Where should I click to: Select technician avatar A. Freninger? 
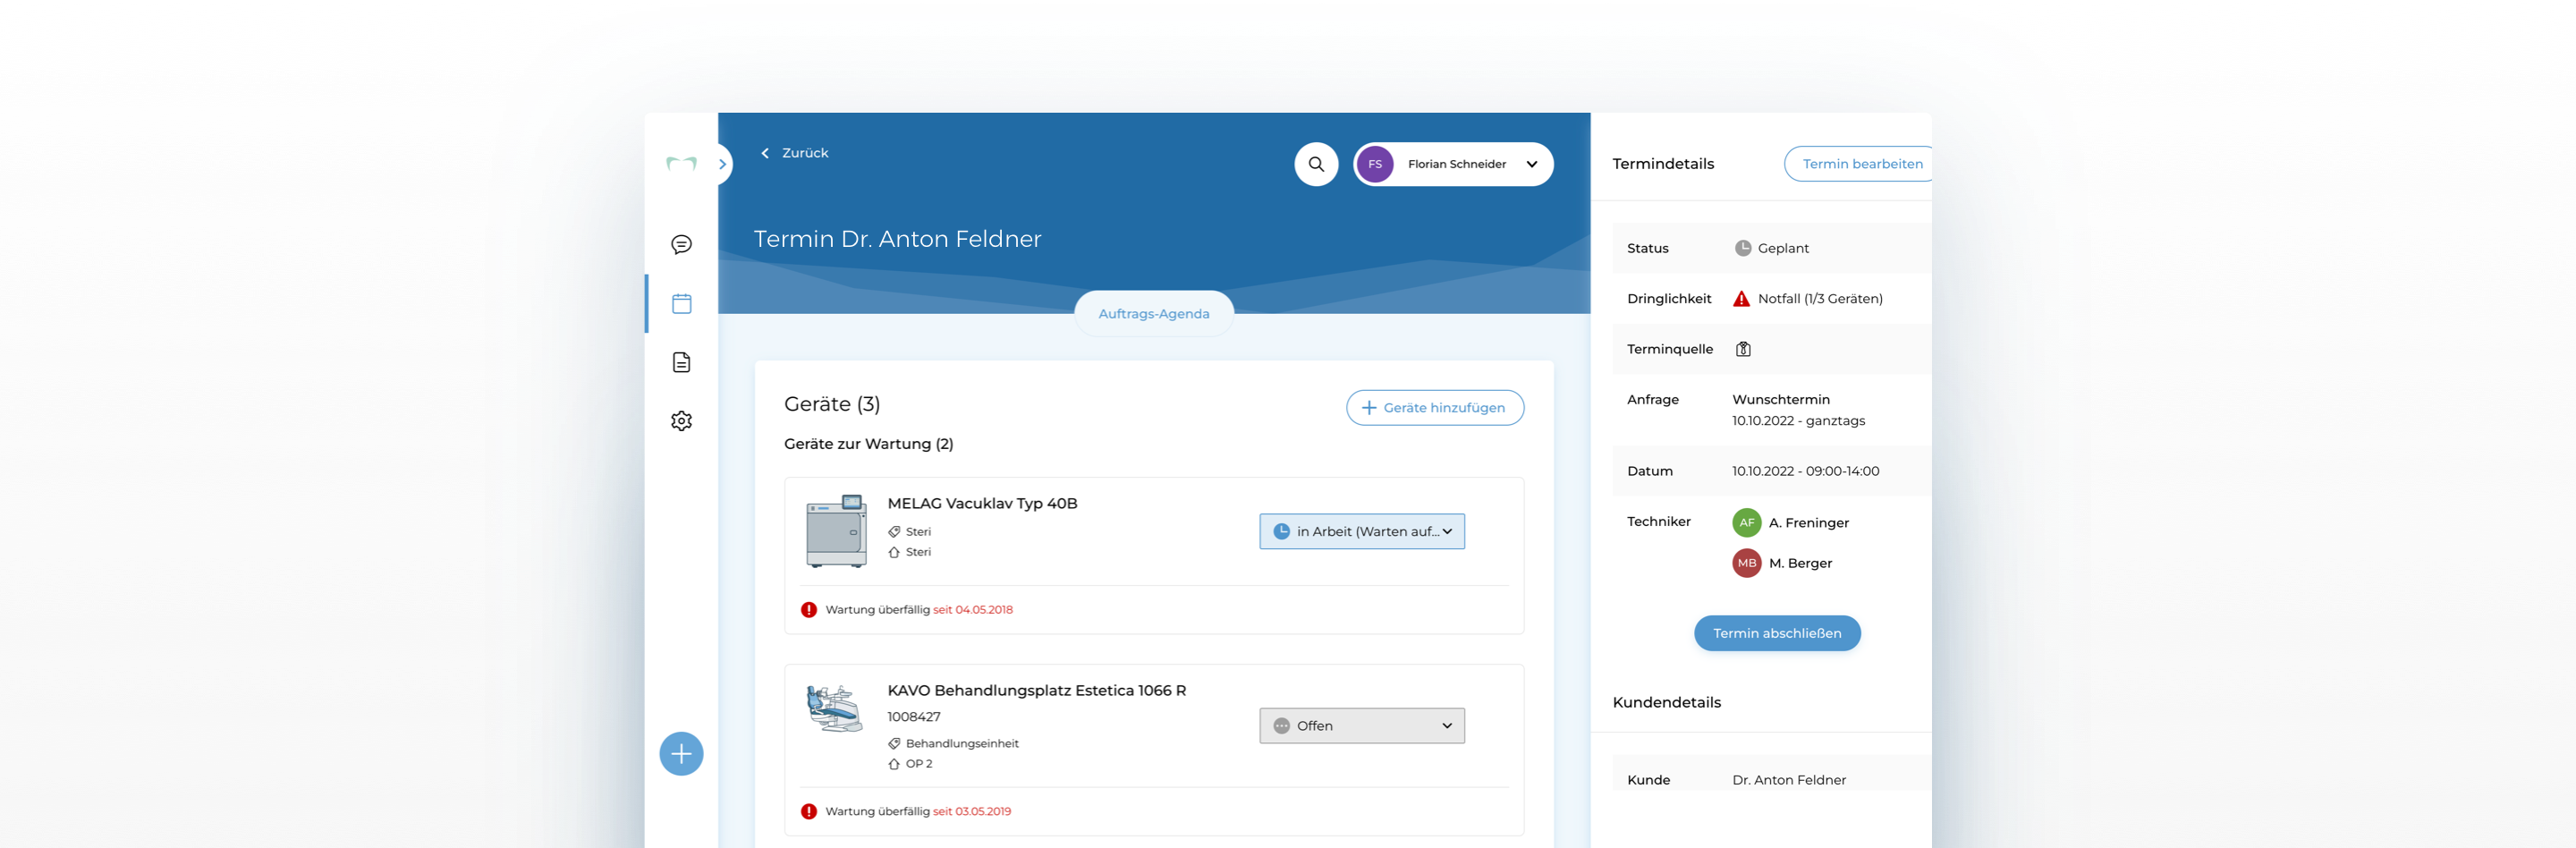pos(1746,522)
